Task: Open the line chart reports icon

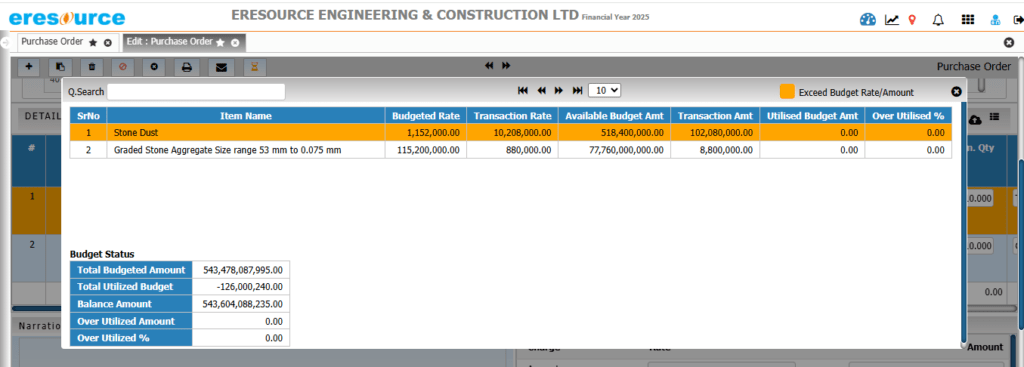Action: 892,20
